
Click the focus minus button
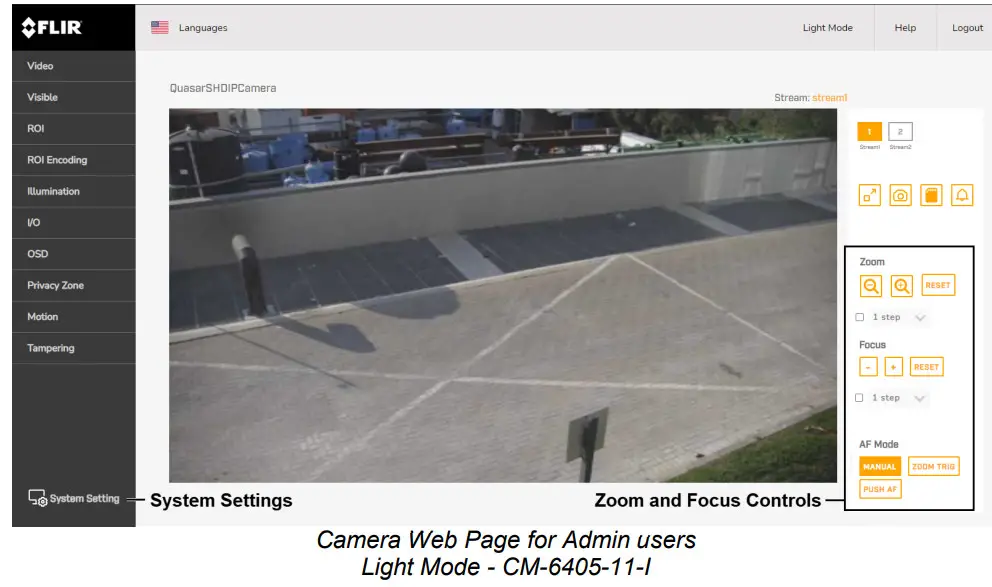tap(868, 367)
